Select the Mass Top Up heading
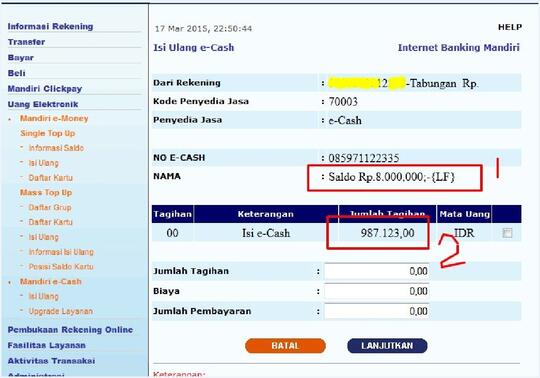The width and height of the screenshot is (540, 378). [x=46, y=192]
